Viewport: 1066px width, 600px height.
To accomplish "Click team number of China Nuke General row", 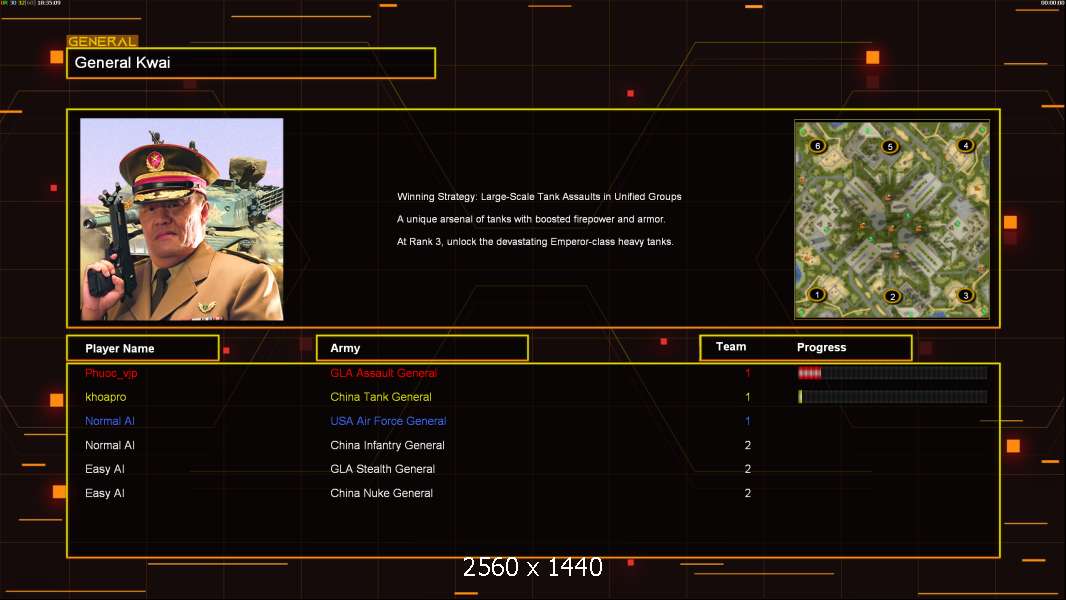I will pos(747,493).
